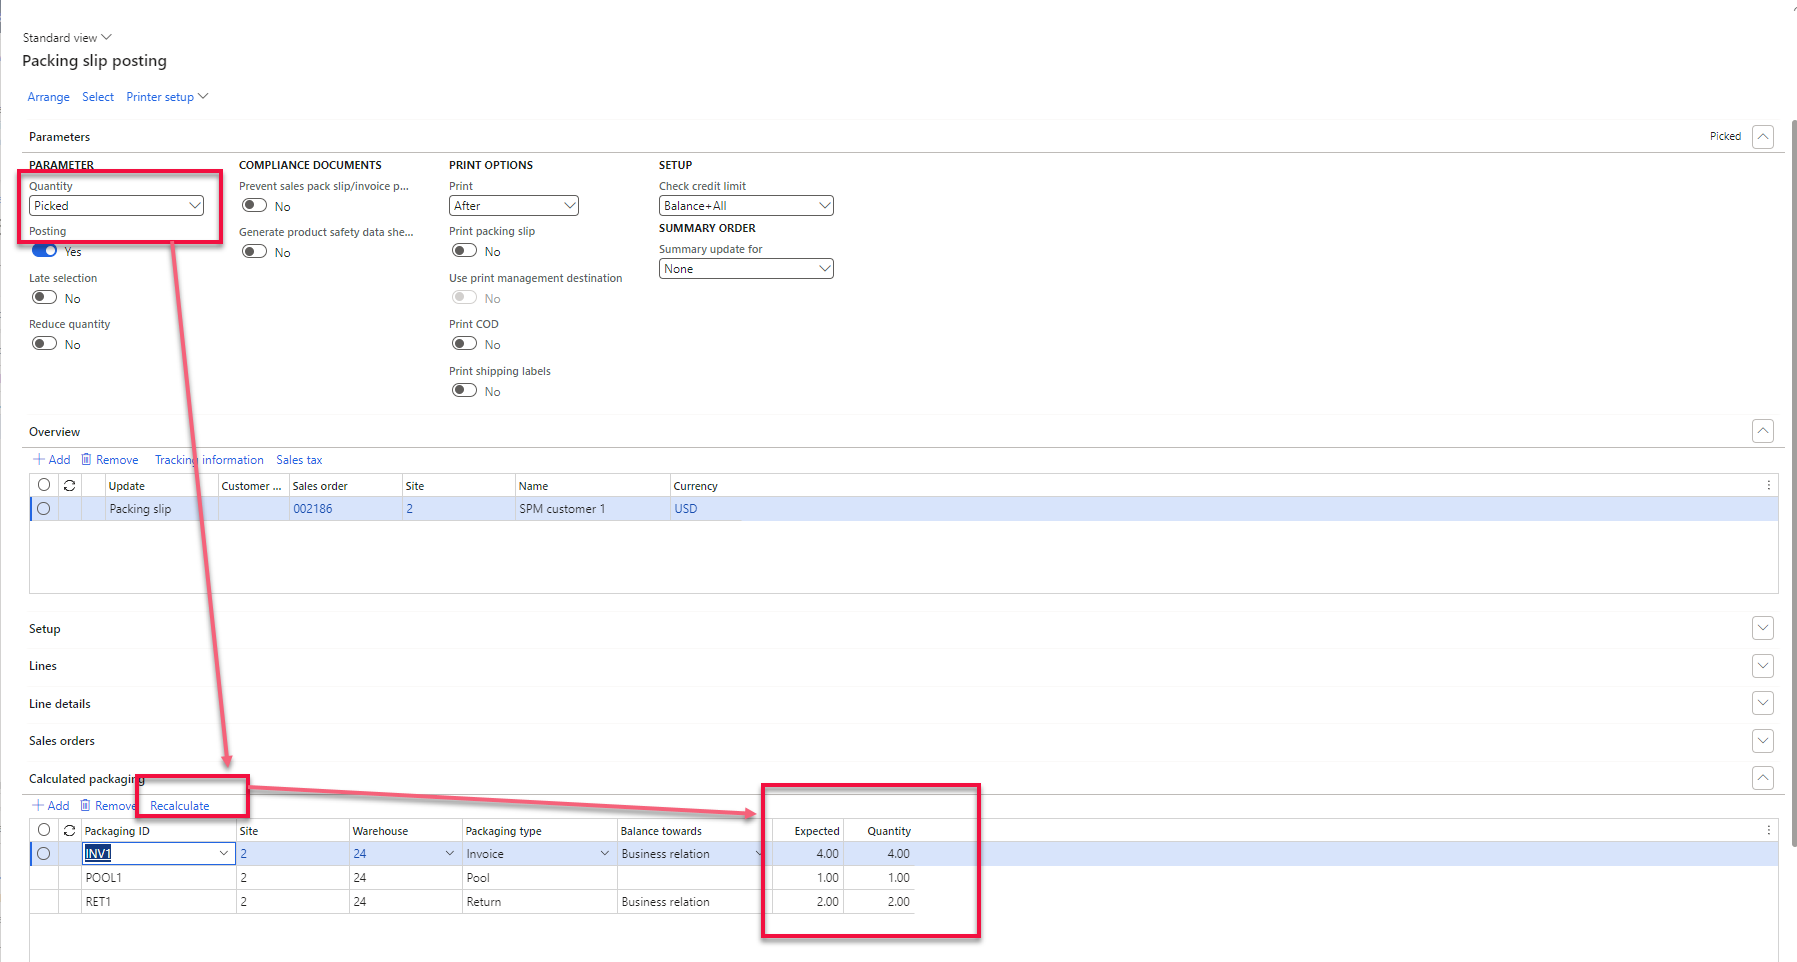Open Sales tax
Screen dimensions: 1797x962
[x=299, y=460]
